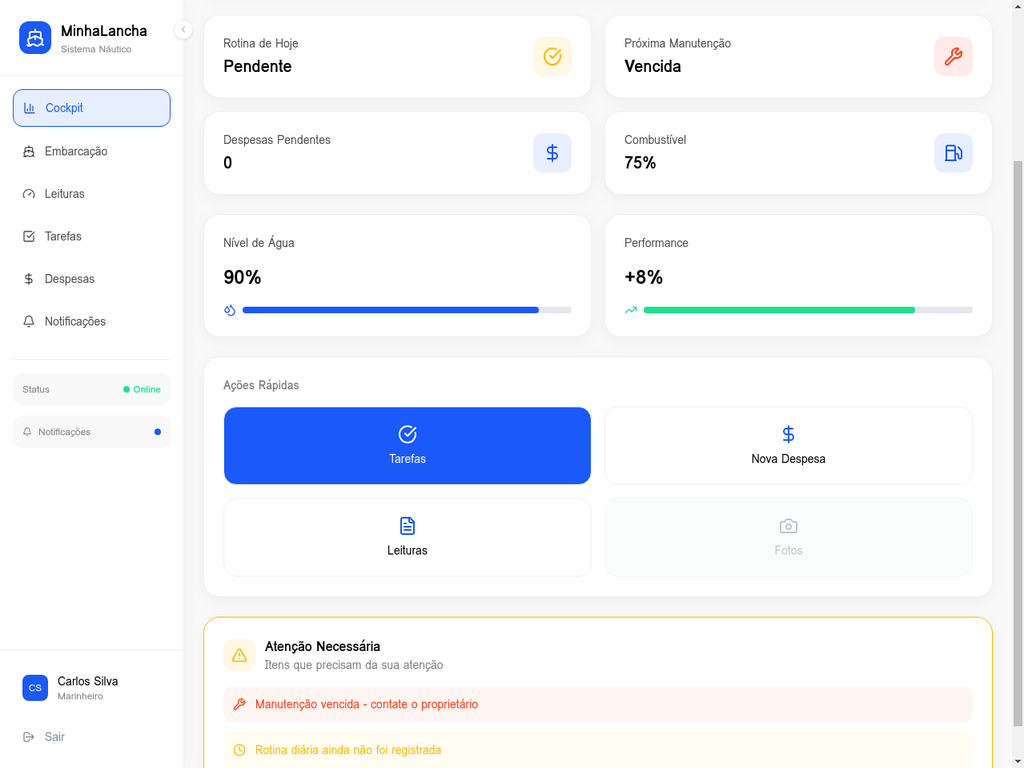
Task: Click the Leituras quick action button
Action: pos(407,538)
